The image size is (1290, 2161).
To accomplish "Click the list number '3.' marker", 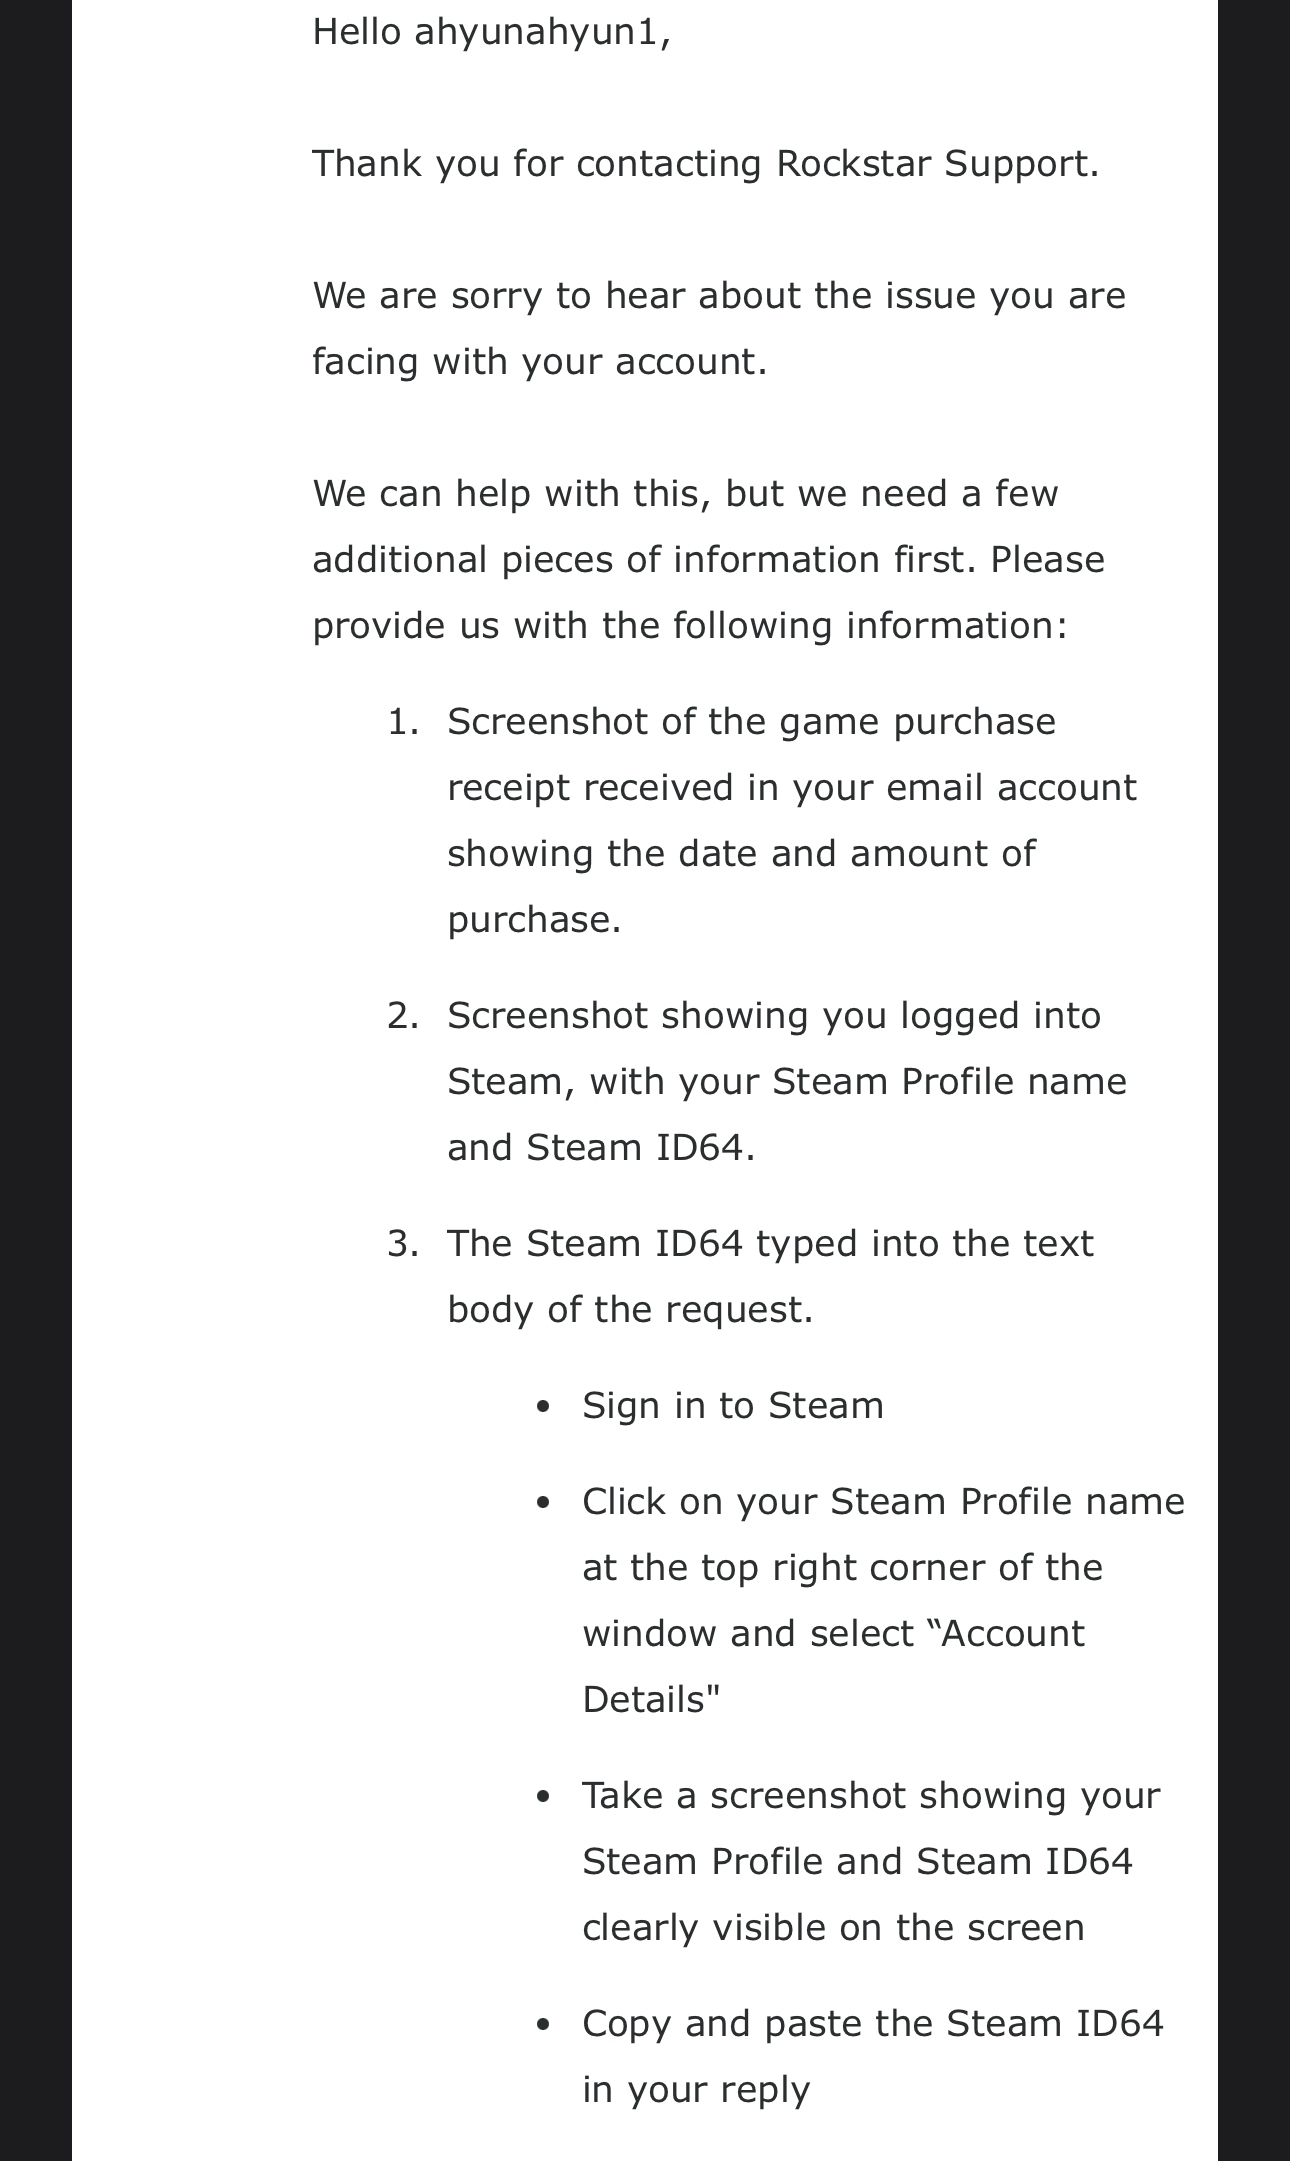I will coord(403,1244).
